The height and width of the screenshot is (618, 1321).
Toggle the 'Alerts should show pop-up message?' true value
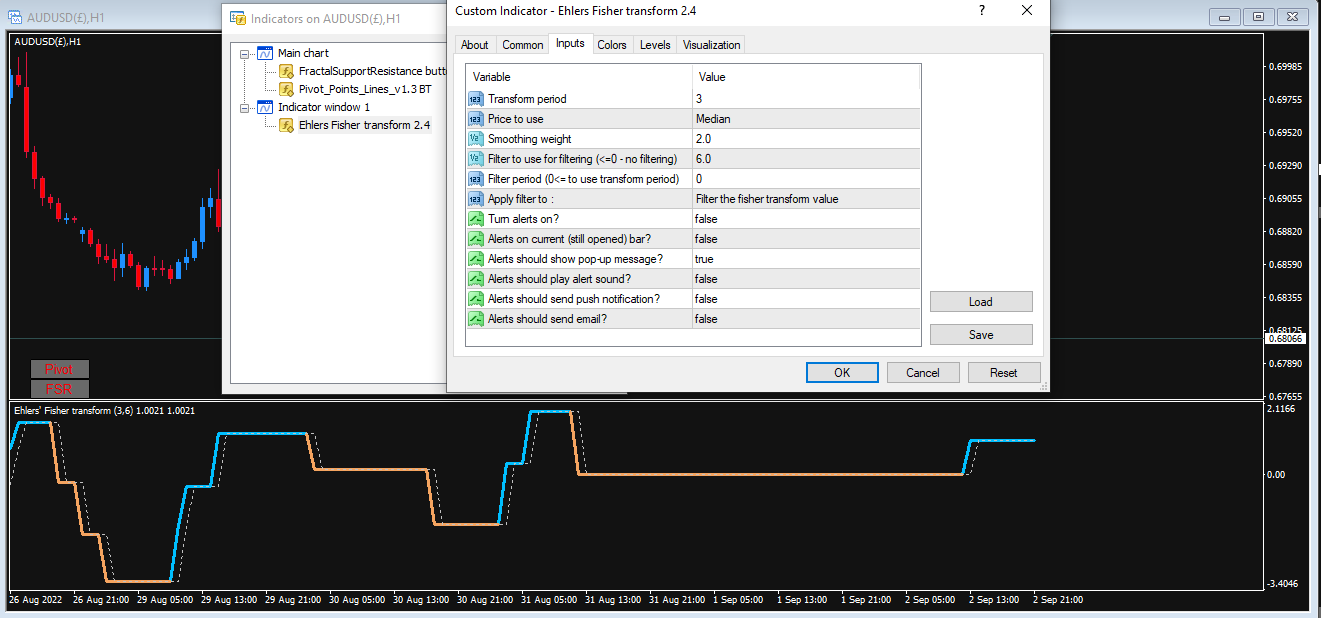[x=806, y=259]
